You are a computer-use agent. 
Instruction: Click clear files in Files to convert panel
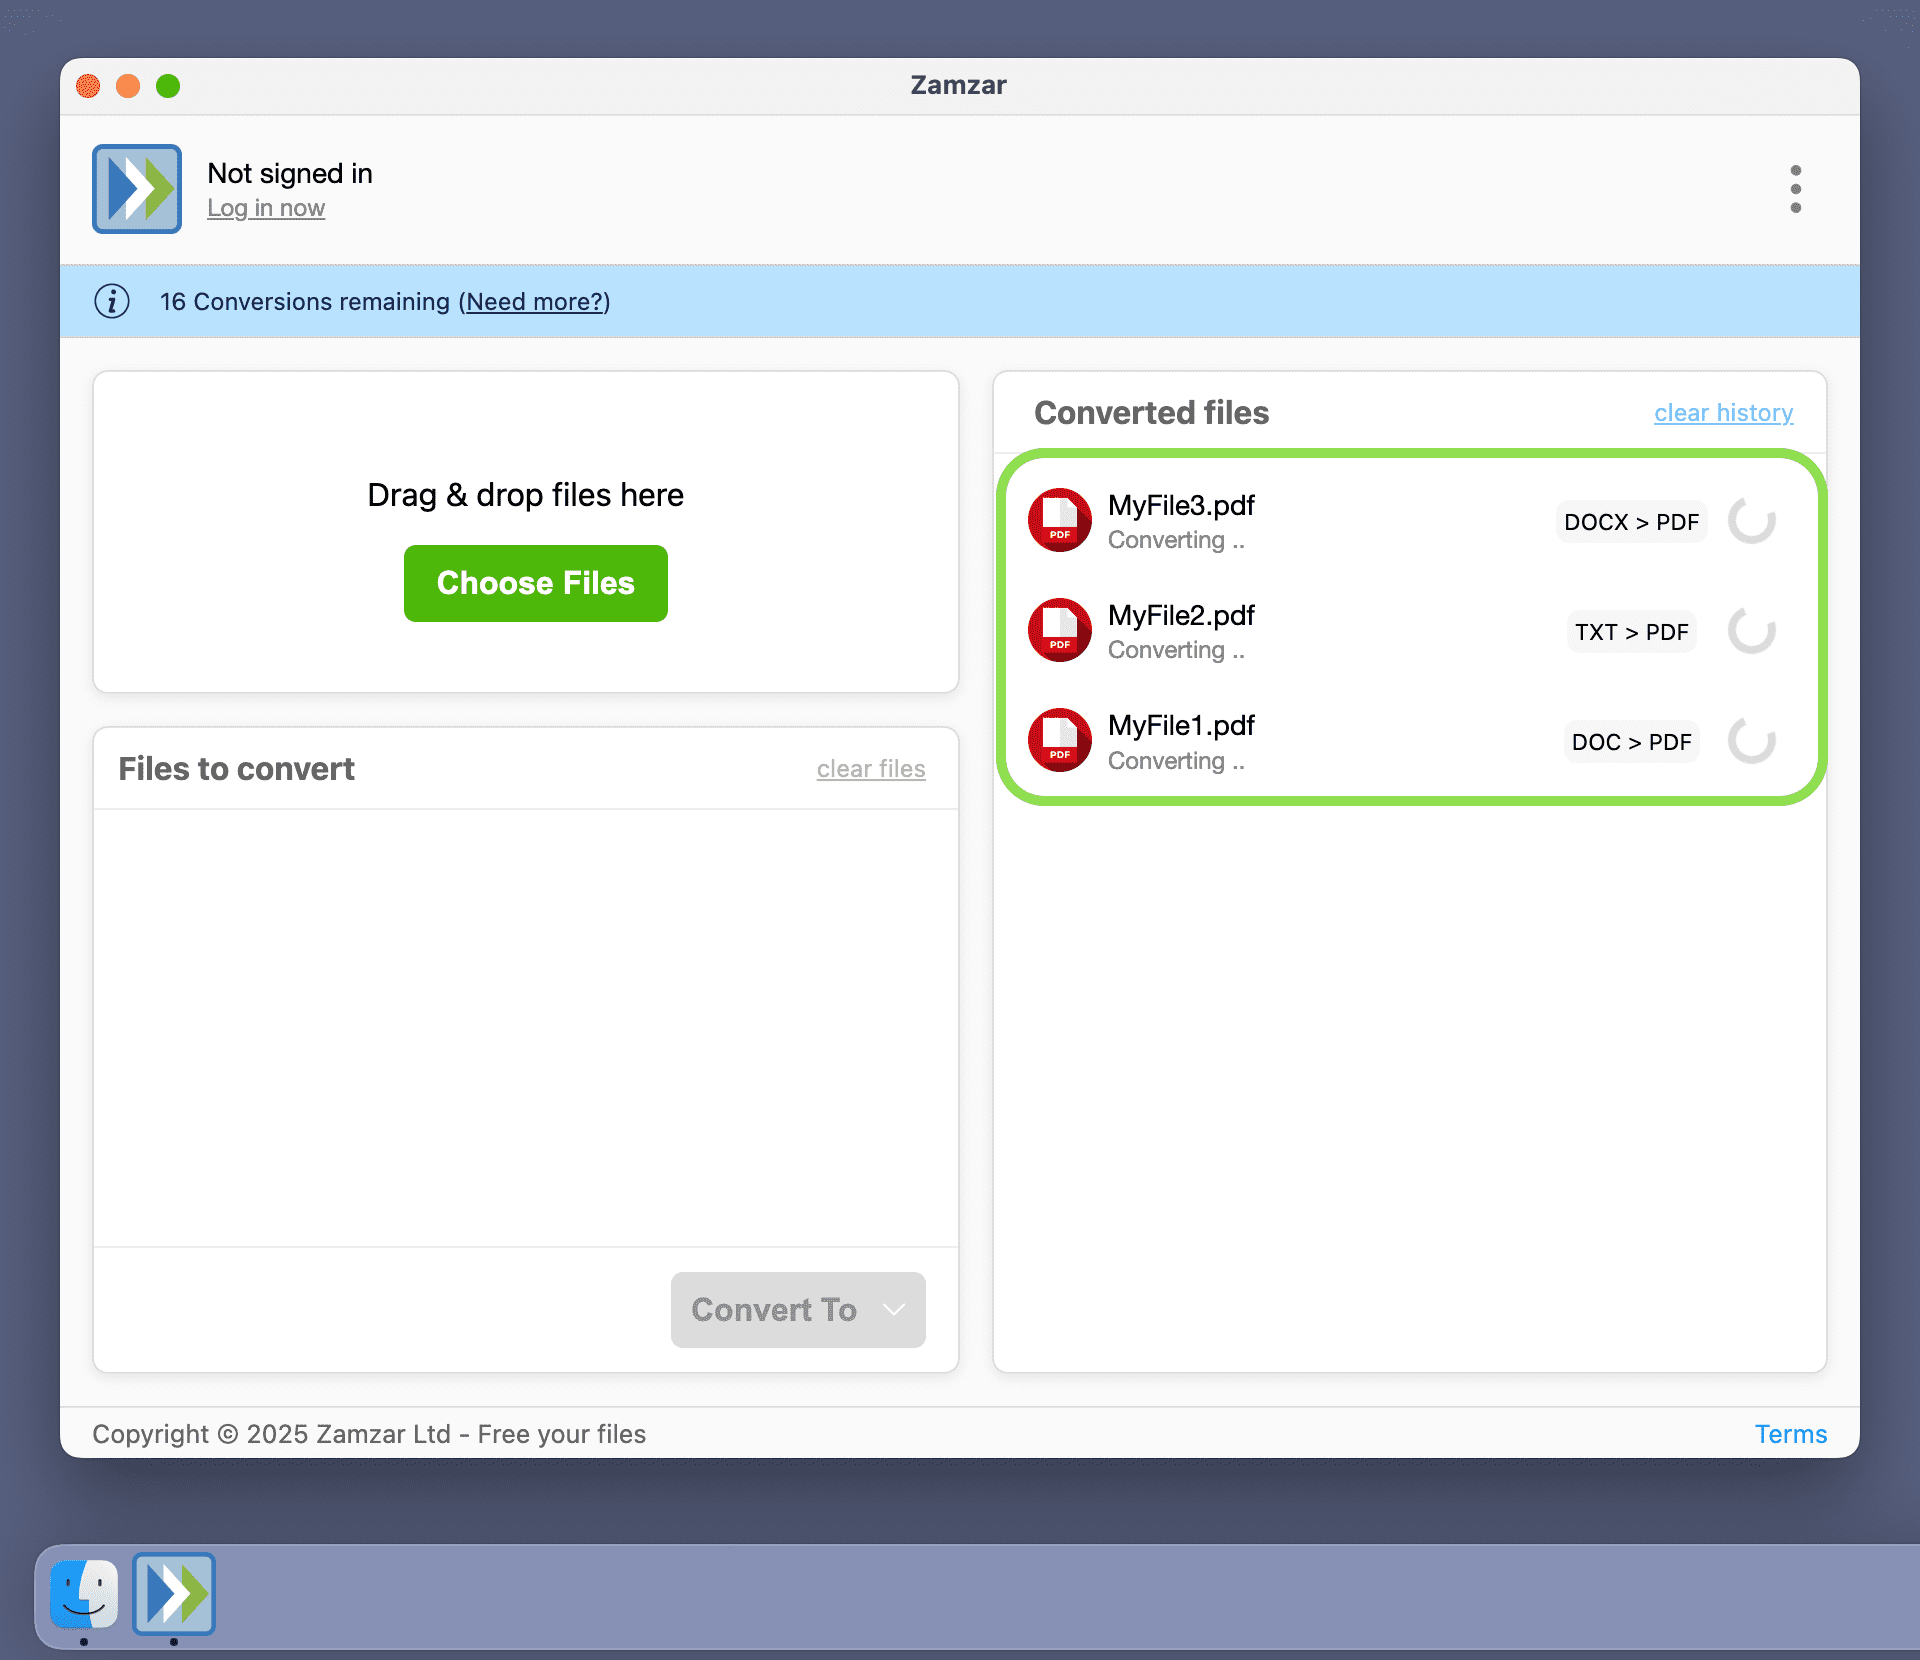coord(870,768)
